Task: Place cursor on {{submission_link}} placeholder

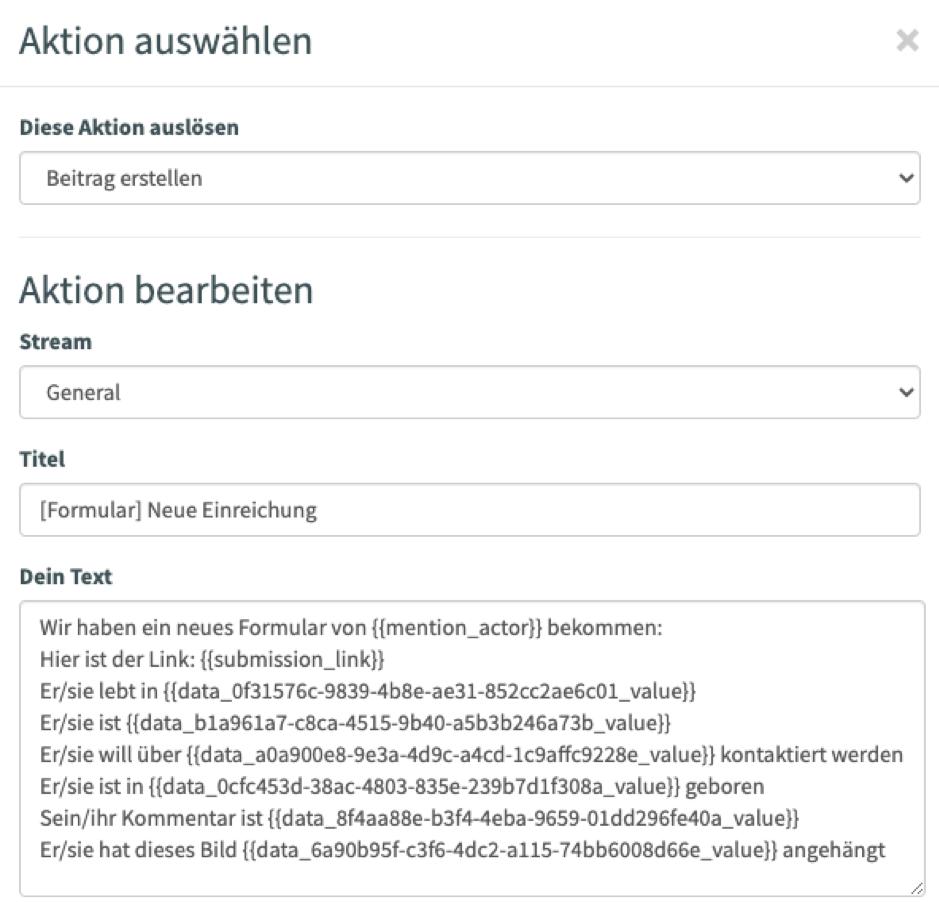Action: coord(292,659)
